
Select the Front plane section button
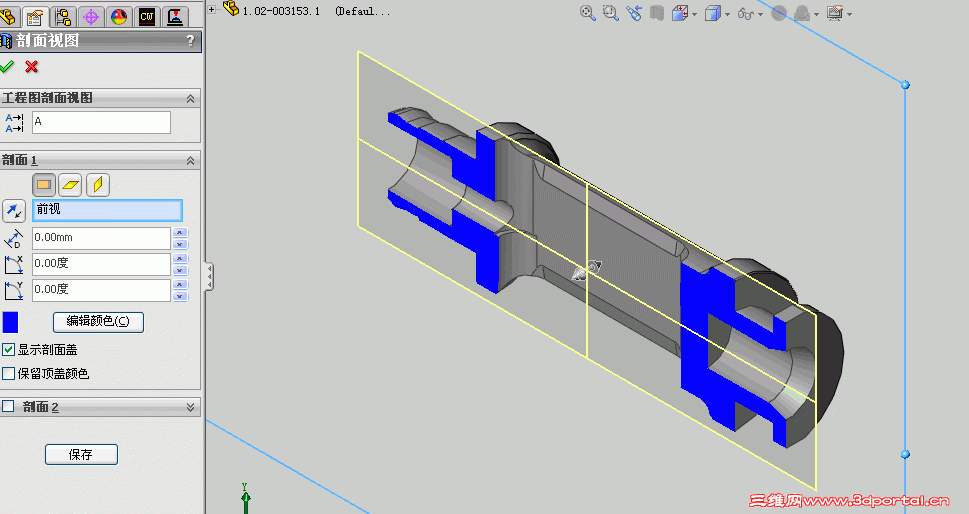click(x=44, y=185)
